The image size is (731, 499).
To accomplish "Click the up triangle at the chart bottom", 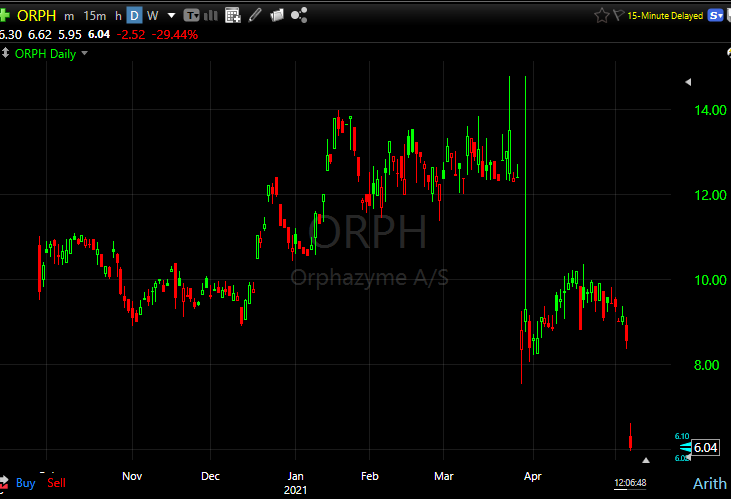I will coord(646,460).
